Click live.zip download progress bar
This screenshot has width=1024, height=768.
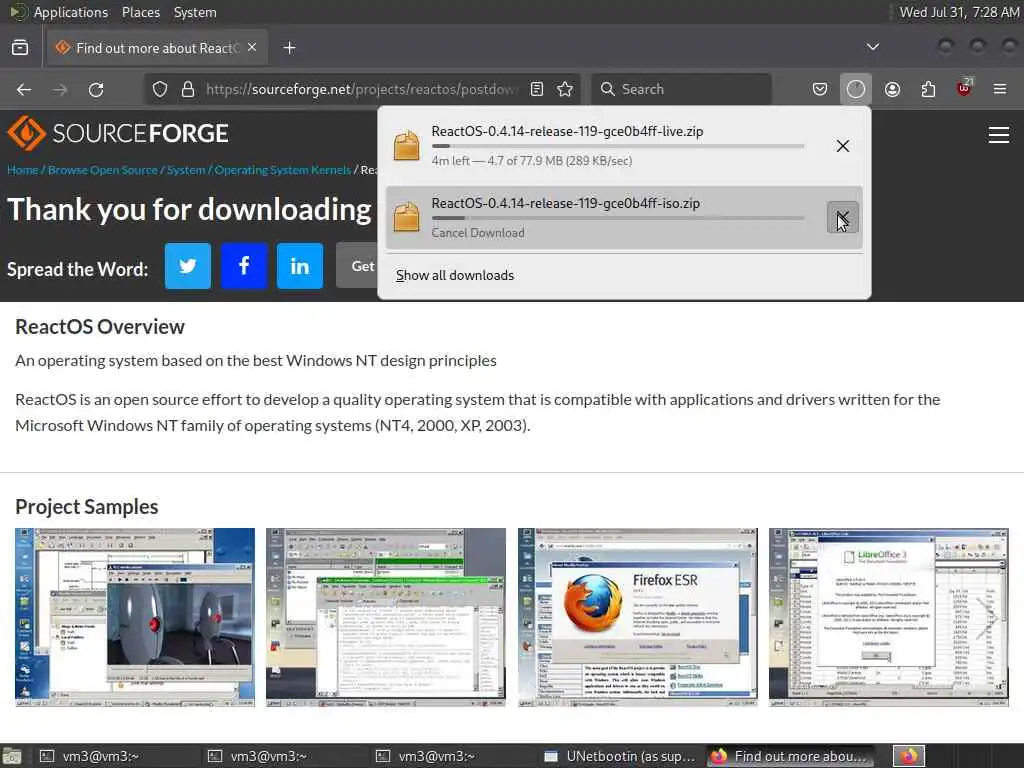point(618,146)
